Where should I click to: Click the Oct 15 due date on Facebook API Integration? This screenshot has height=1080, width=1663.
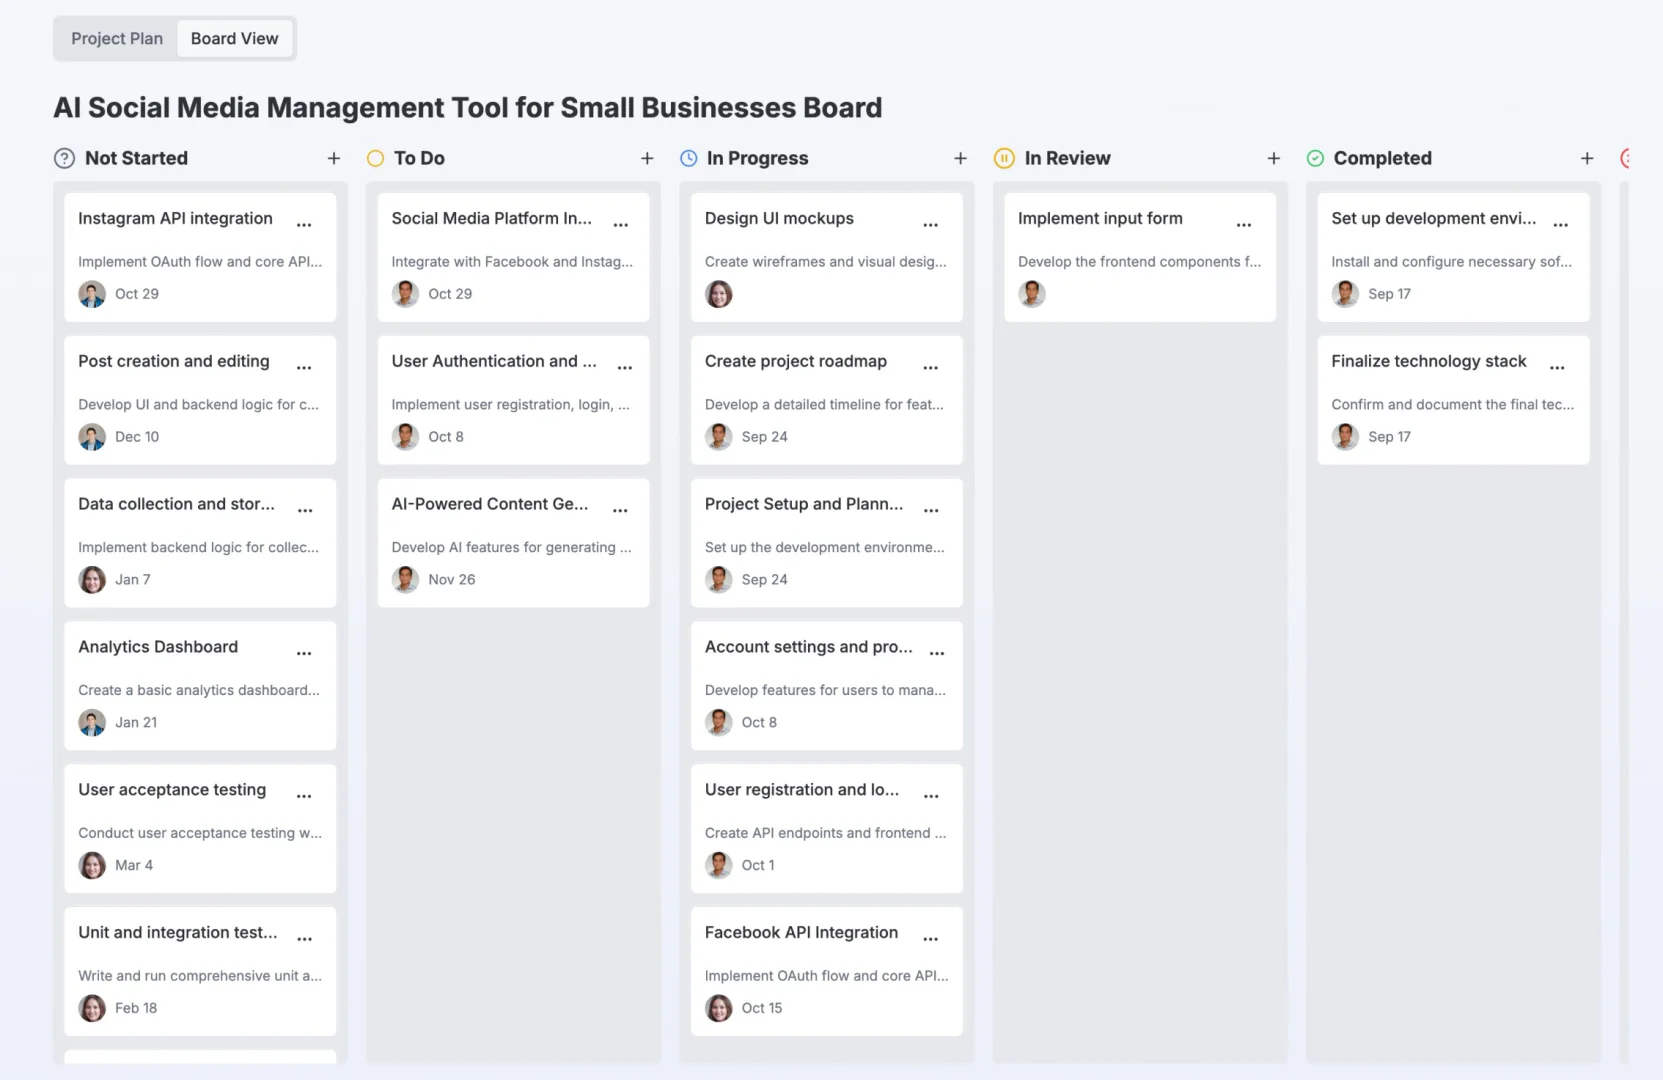[x=762, y=1008]
